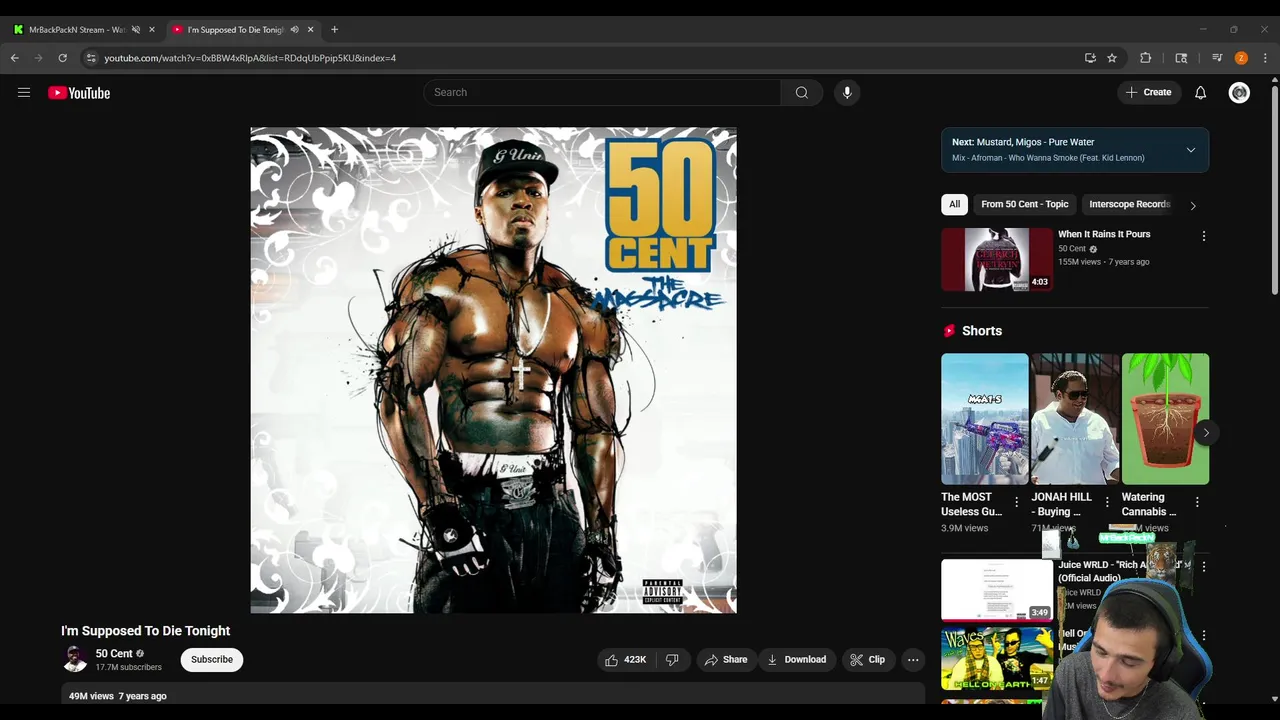Open options for Watering Cannabis short
The height and width of the screenshot is (720, 1280).
tap(1197, 502)
